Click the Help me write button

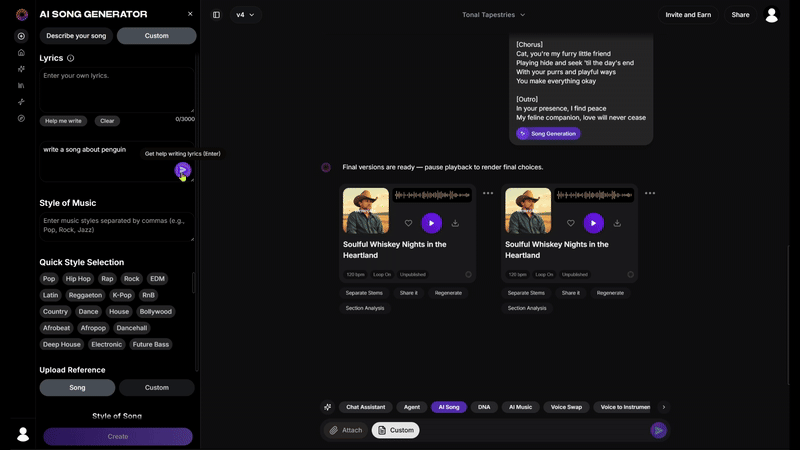[63, 121]
